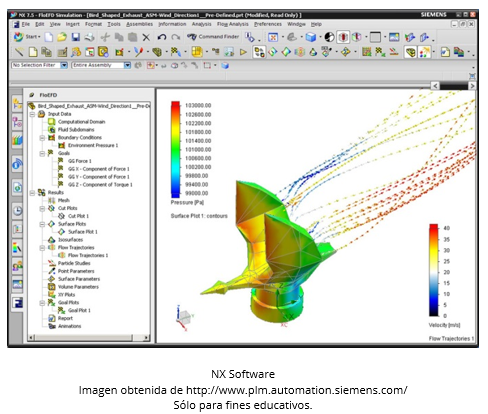Image resolution: width=488 pixels, height=414 pixels.
Task: Click the Boundary Condition toolbar icon
Action: point(119,52)
